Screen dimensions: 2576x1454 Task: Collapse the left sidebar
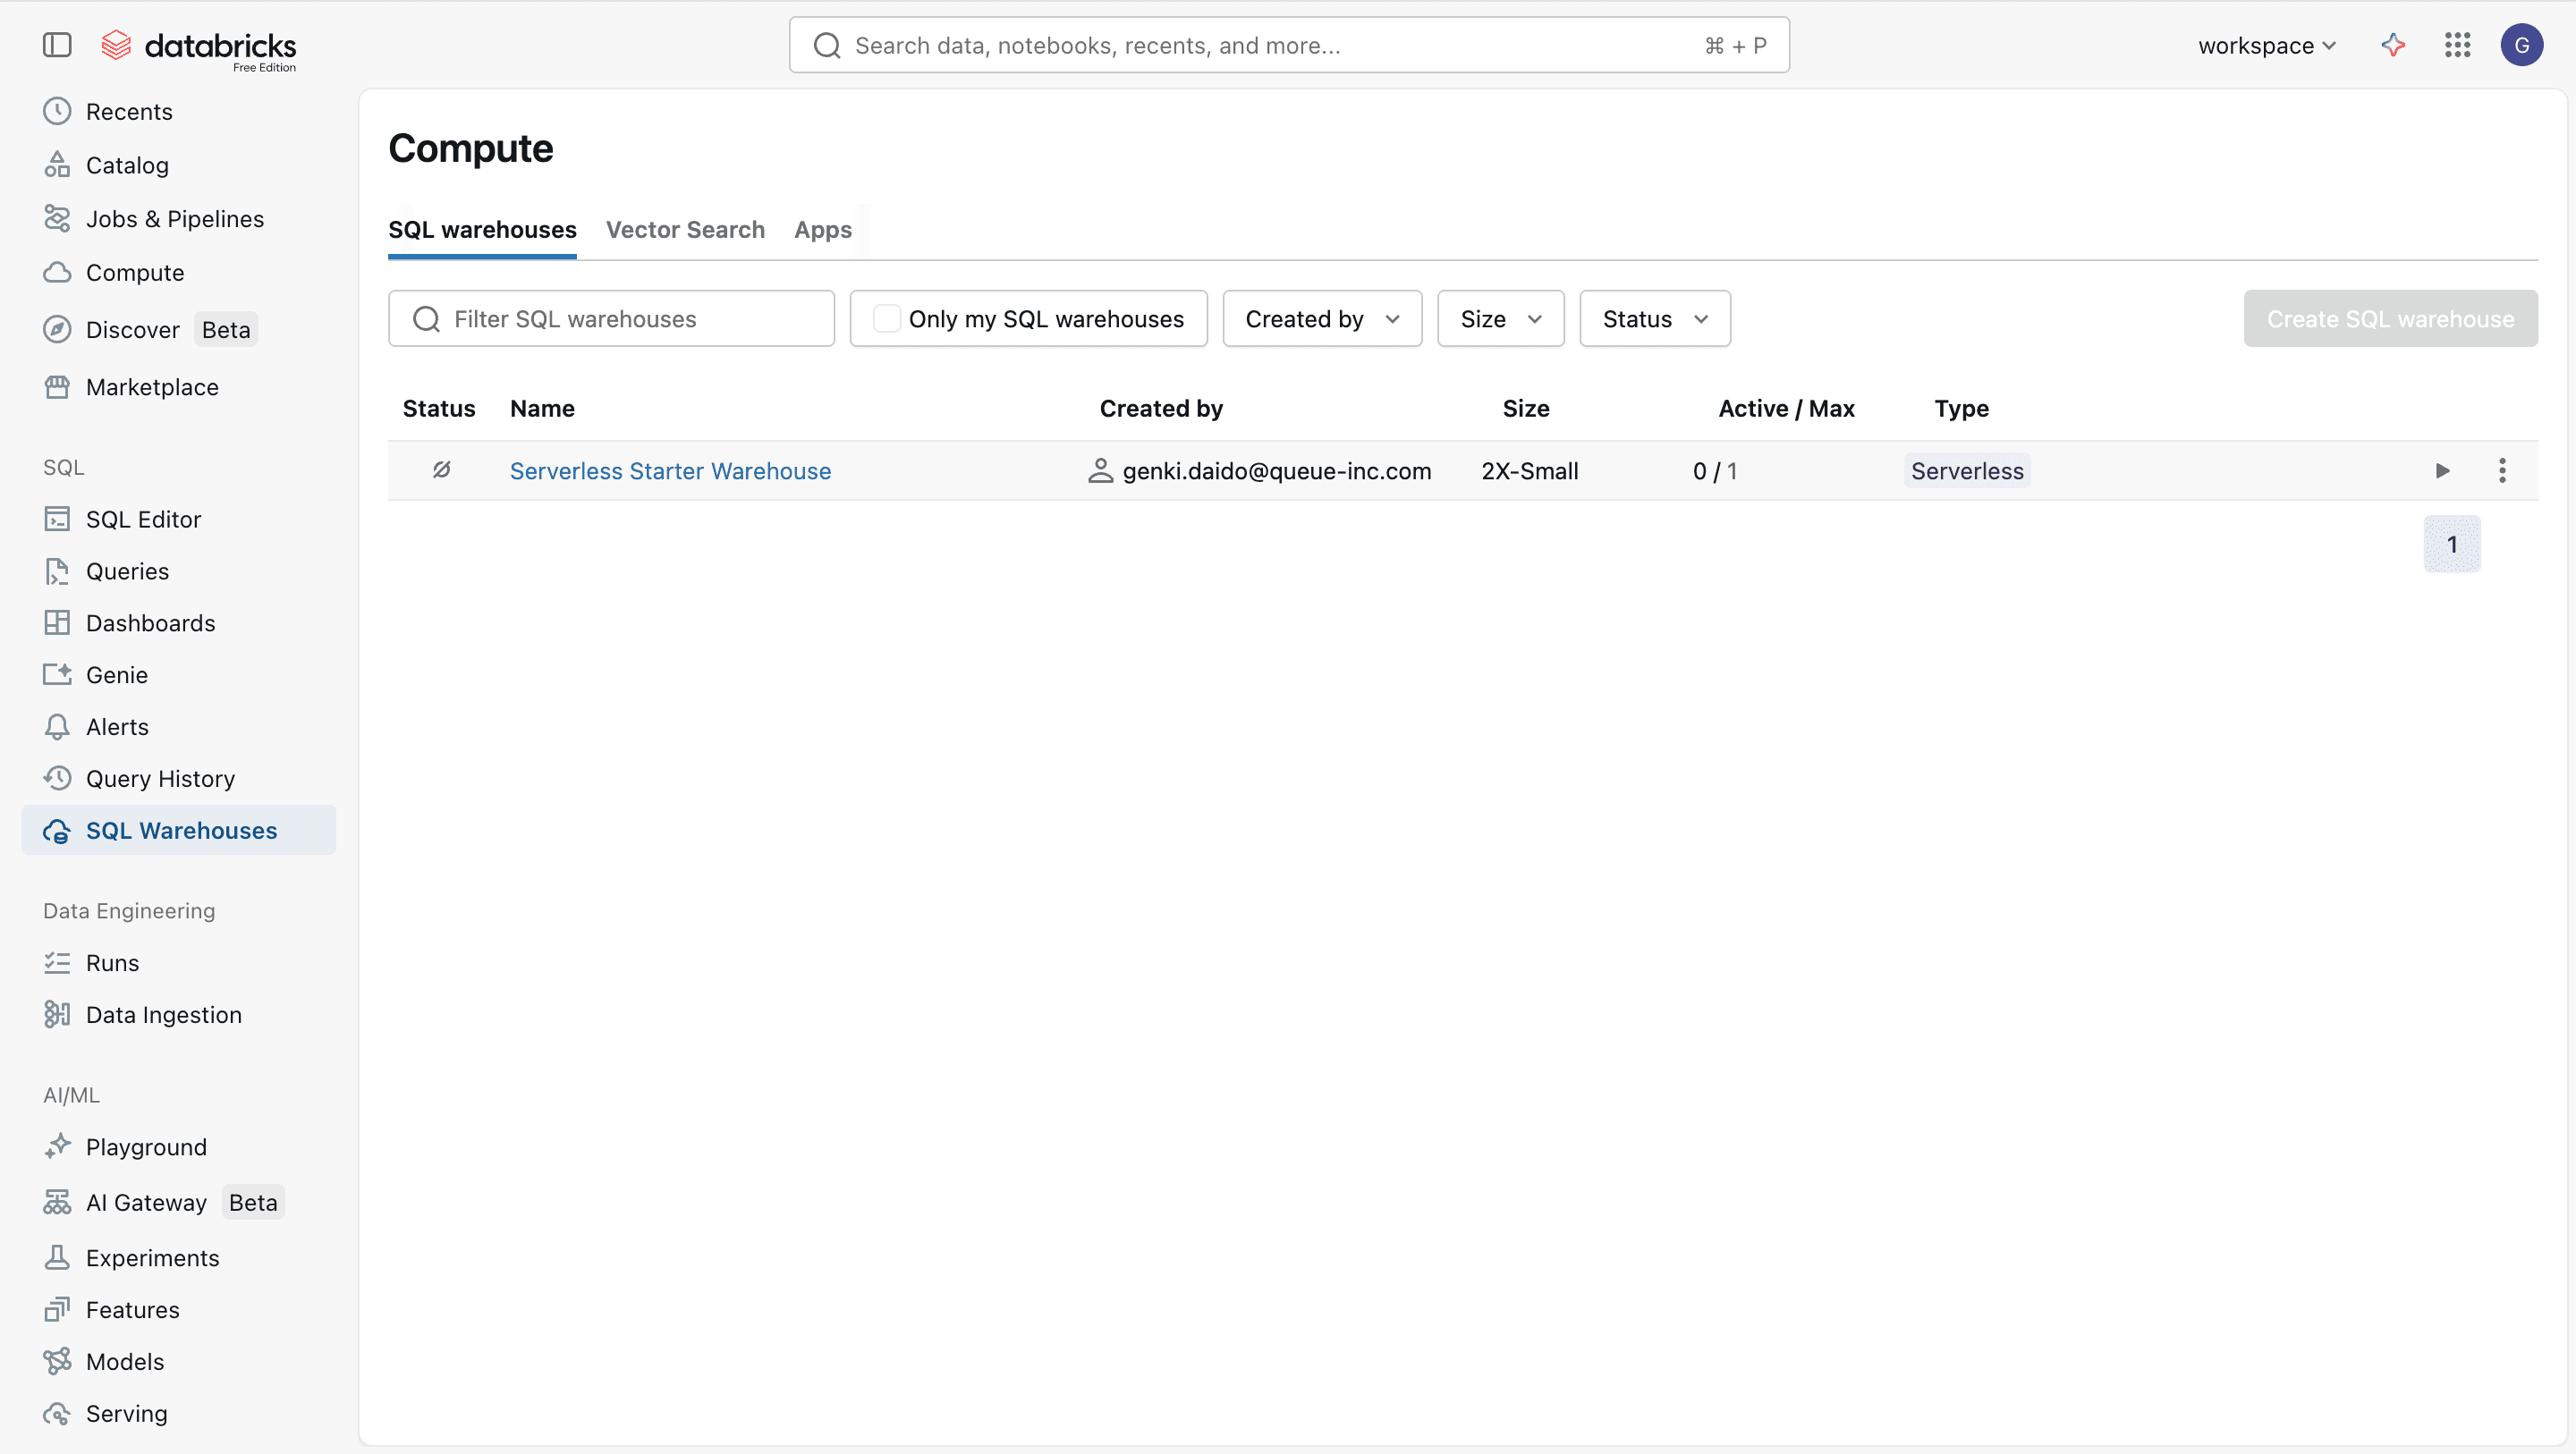coord(57,45)
